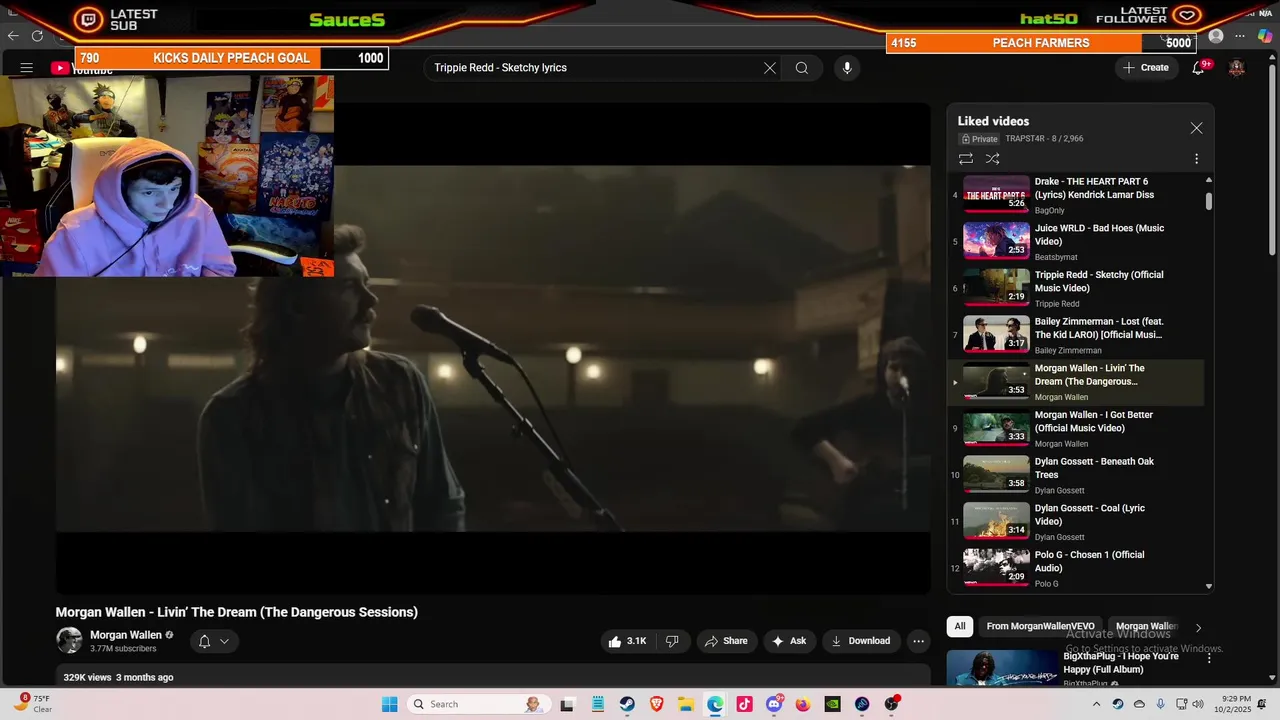The image size is (1280, 720).
Task: Select Morgan Wallen - I Got Better video
Action: coord(1075,429)
